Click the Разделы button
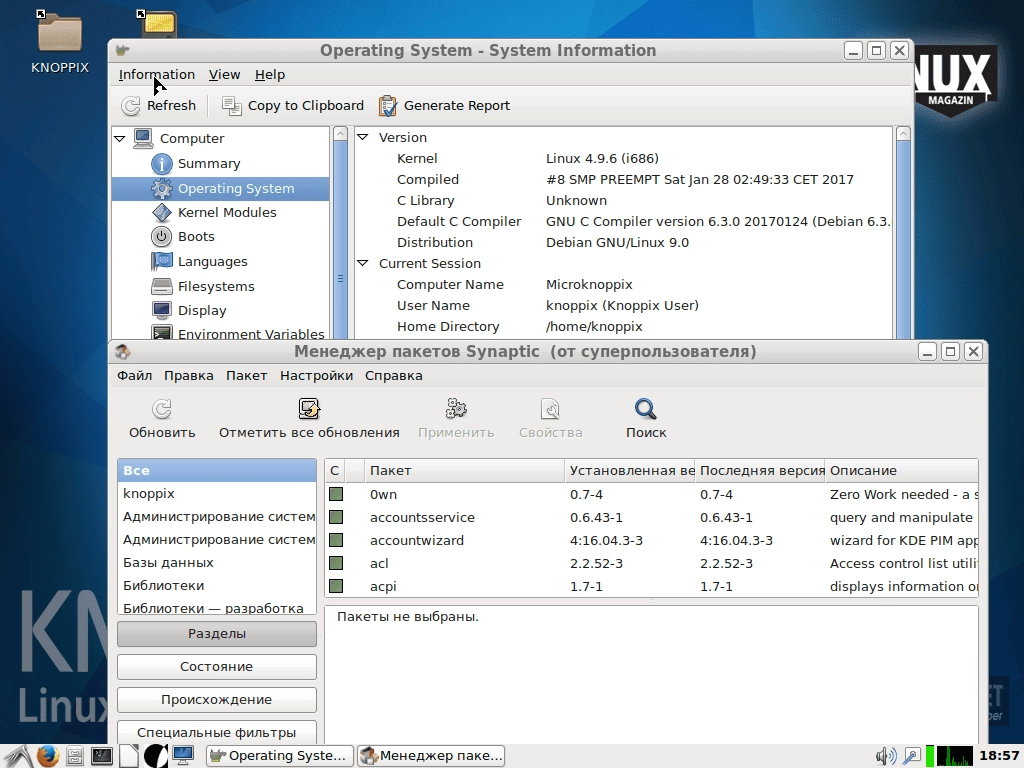This screenshot has height=768, width=1024. (x=217, y=633)
